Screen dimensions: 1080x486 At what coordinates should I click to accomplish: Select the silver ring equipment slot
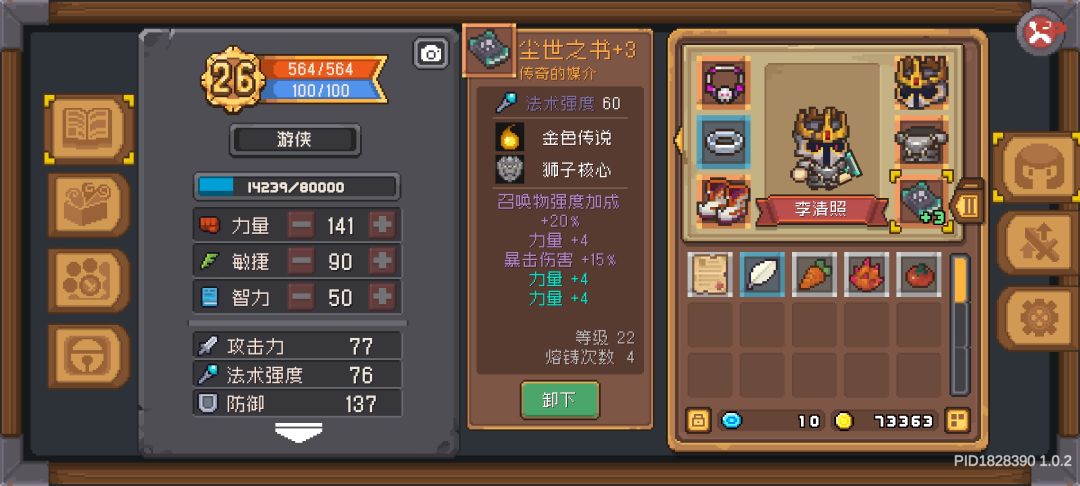tap(723, 142)
